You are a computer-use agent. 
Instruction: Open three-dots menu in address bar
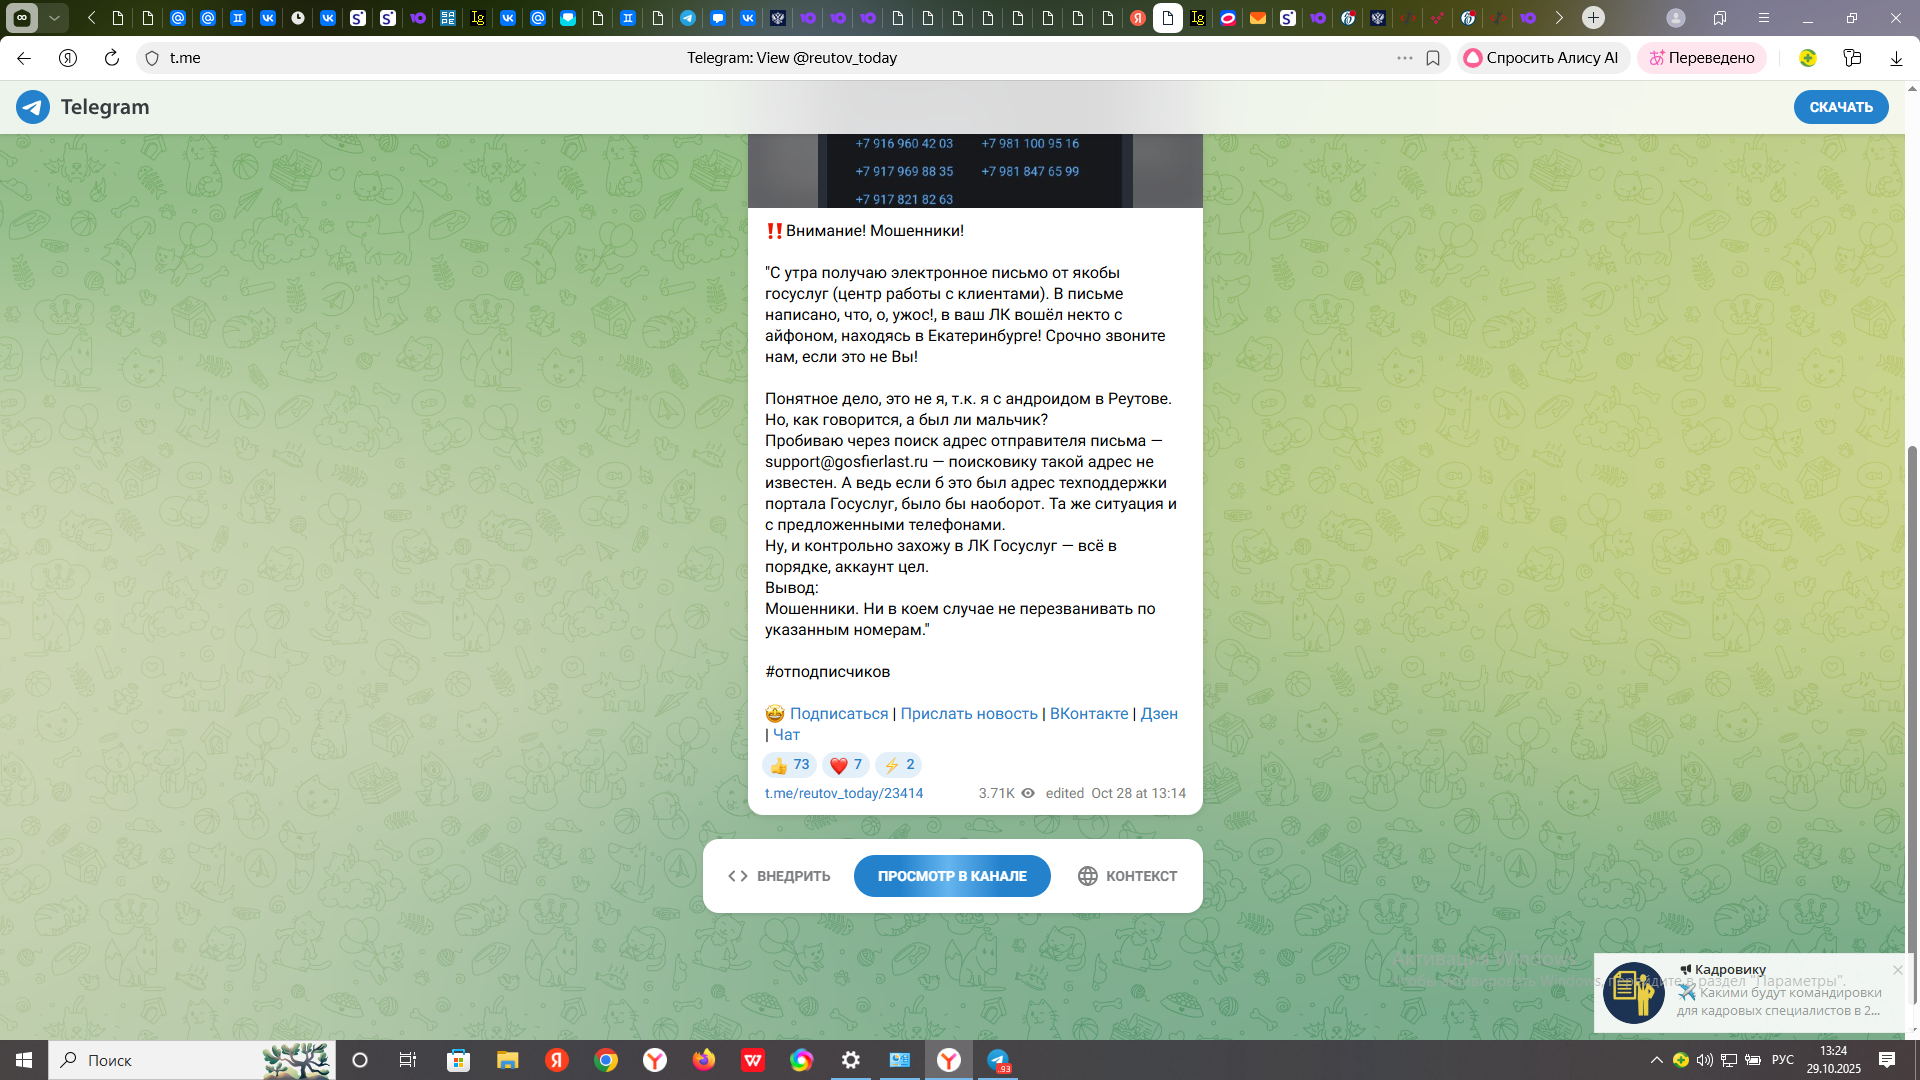pyautogui.click(x=1405, y=58)
